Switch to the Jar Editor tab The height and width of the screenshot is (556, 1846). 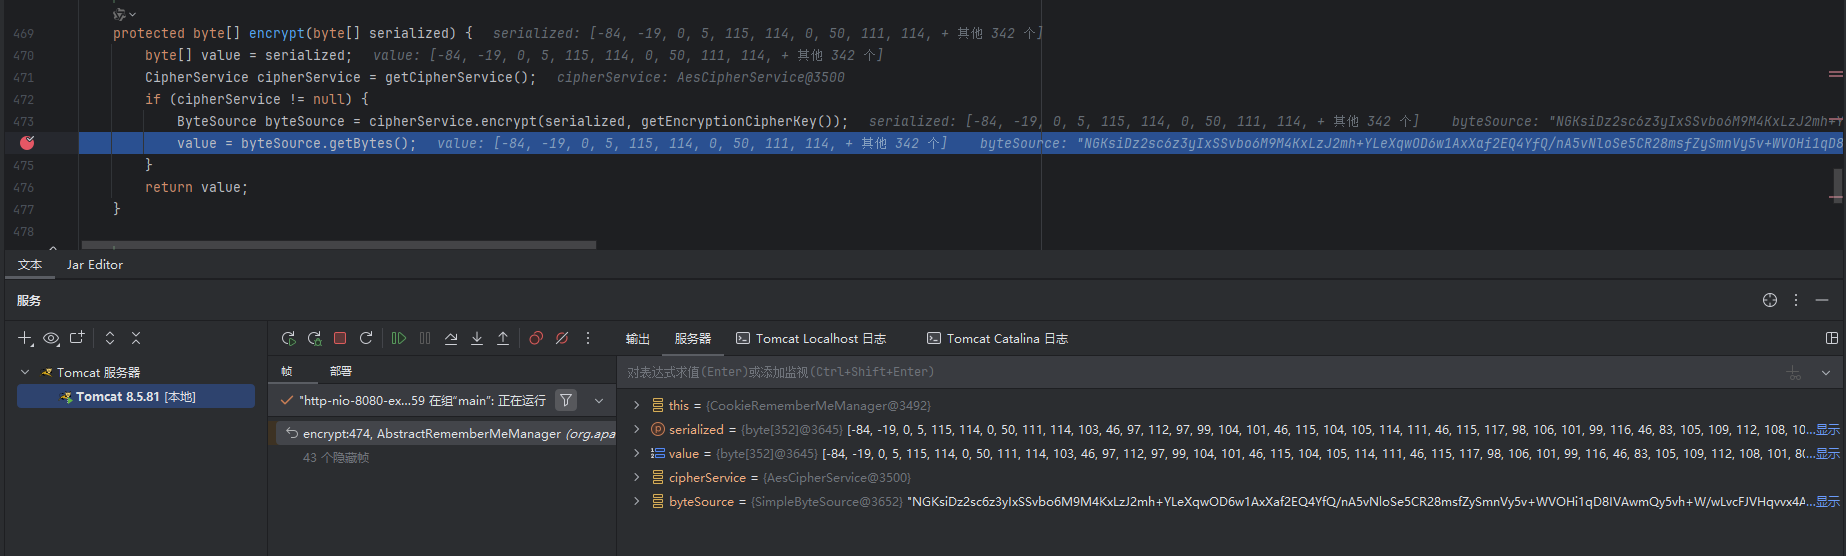pyautogui.click(x=95, y=265)
